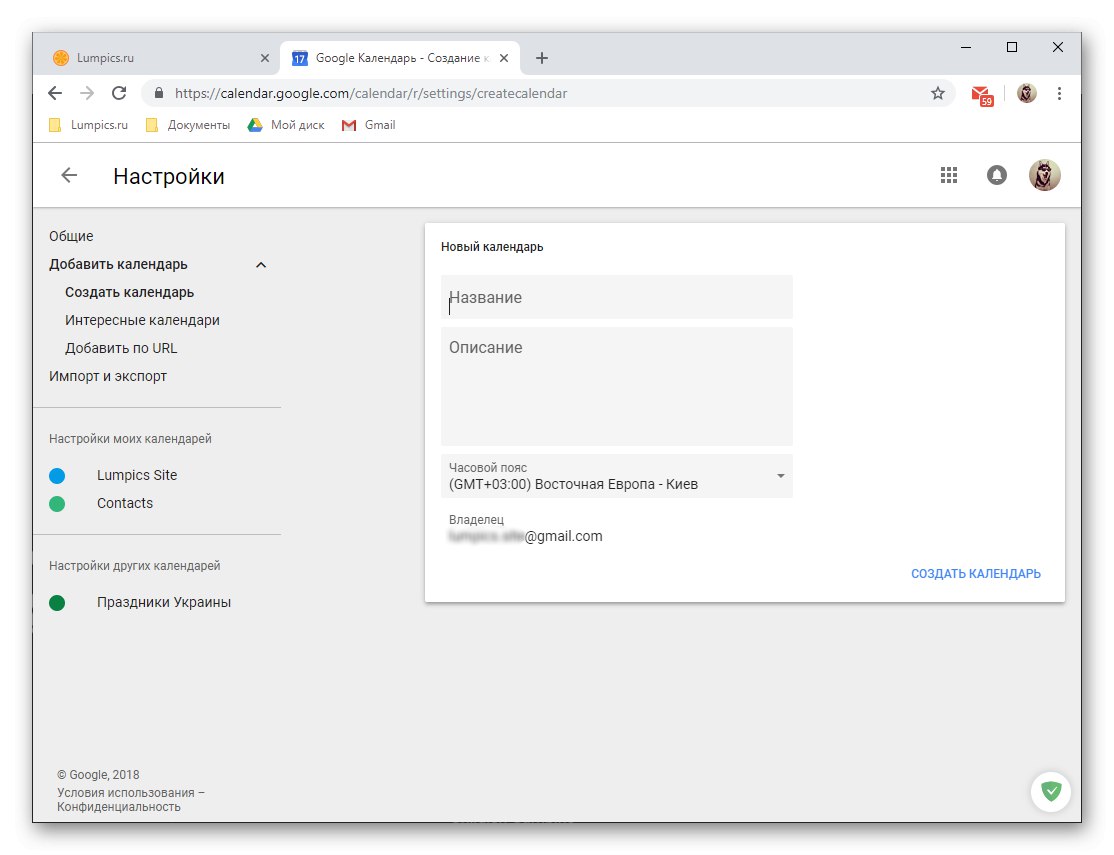Viewport: 1114px width, 855px height.
Task: Open Google notifications bell
Action: tap(996, 174)
